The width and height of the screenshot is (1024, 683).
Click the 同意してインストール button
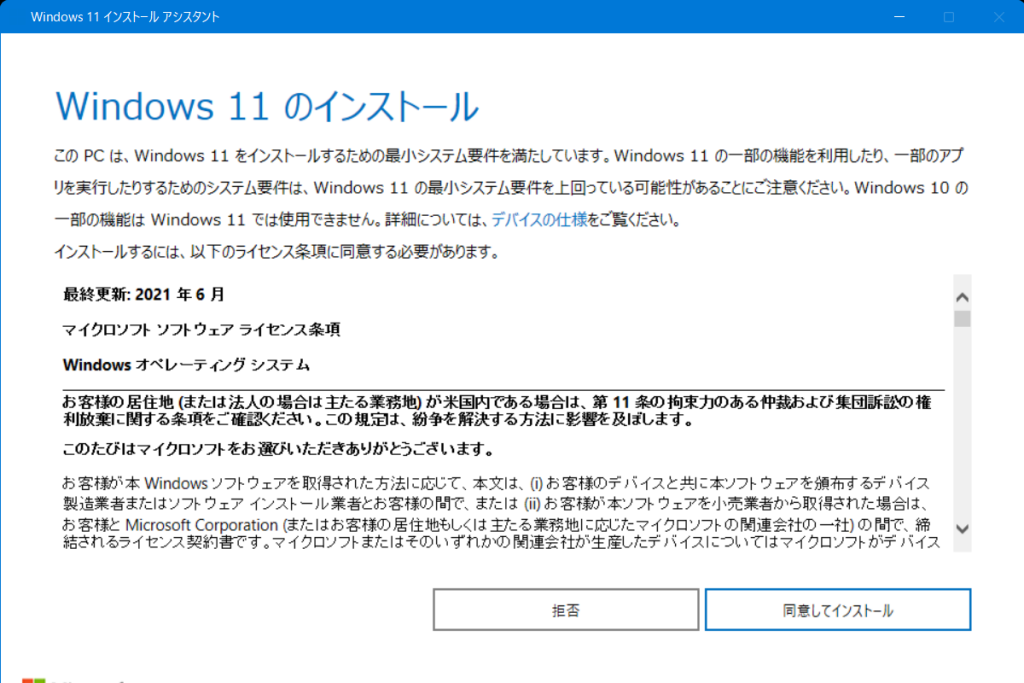(x=838, y=610)
